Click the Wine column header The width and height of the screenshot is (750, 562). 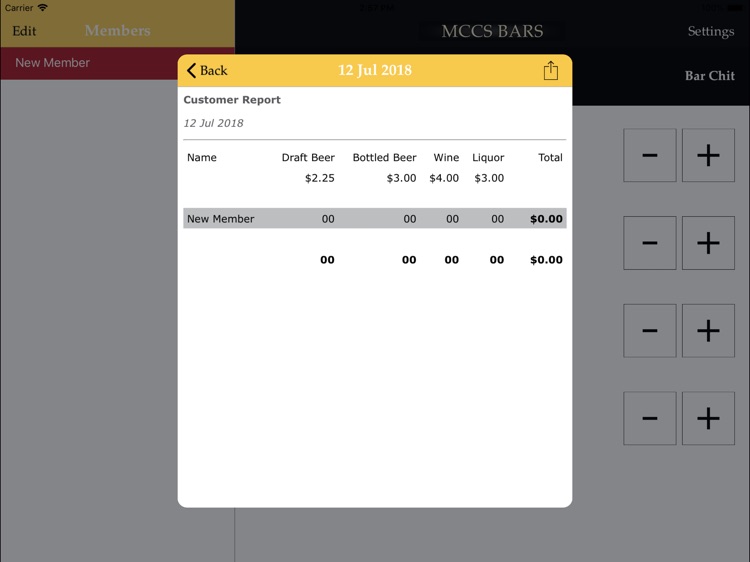point(446,157)
